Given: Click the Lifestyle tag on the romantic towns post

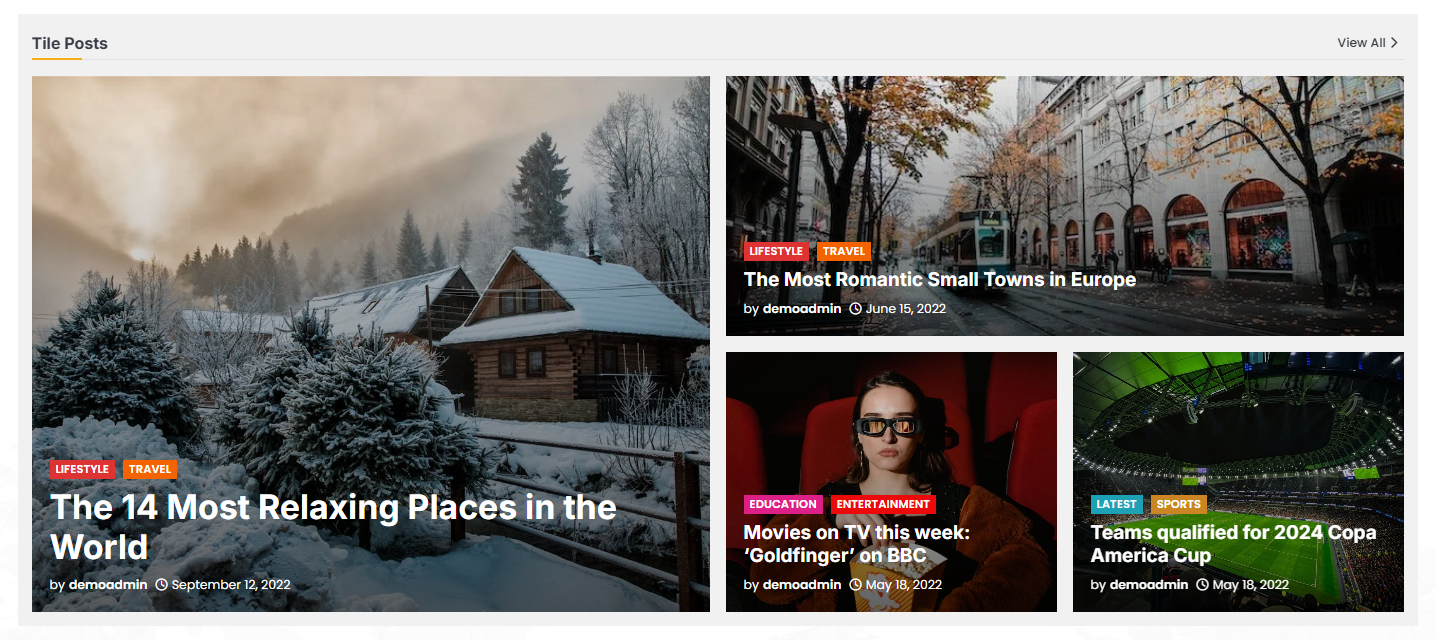Looking at the screenshot, I should coord(777,251).
